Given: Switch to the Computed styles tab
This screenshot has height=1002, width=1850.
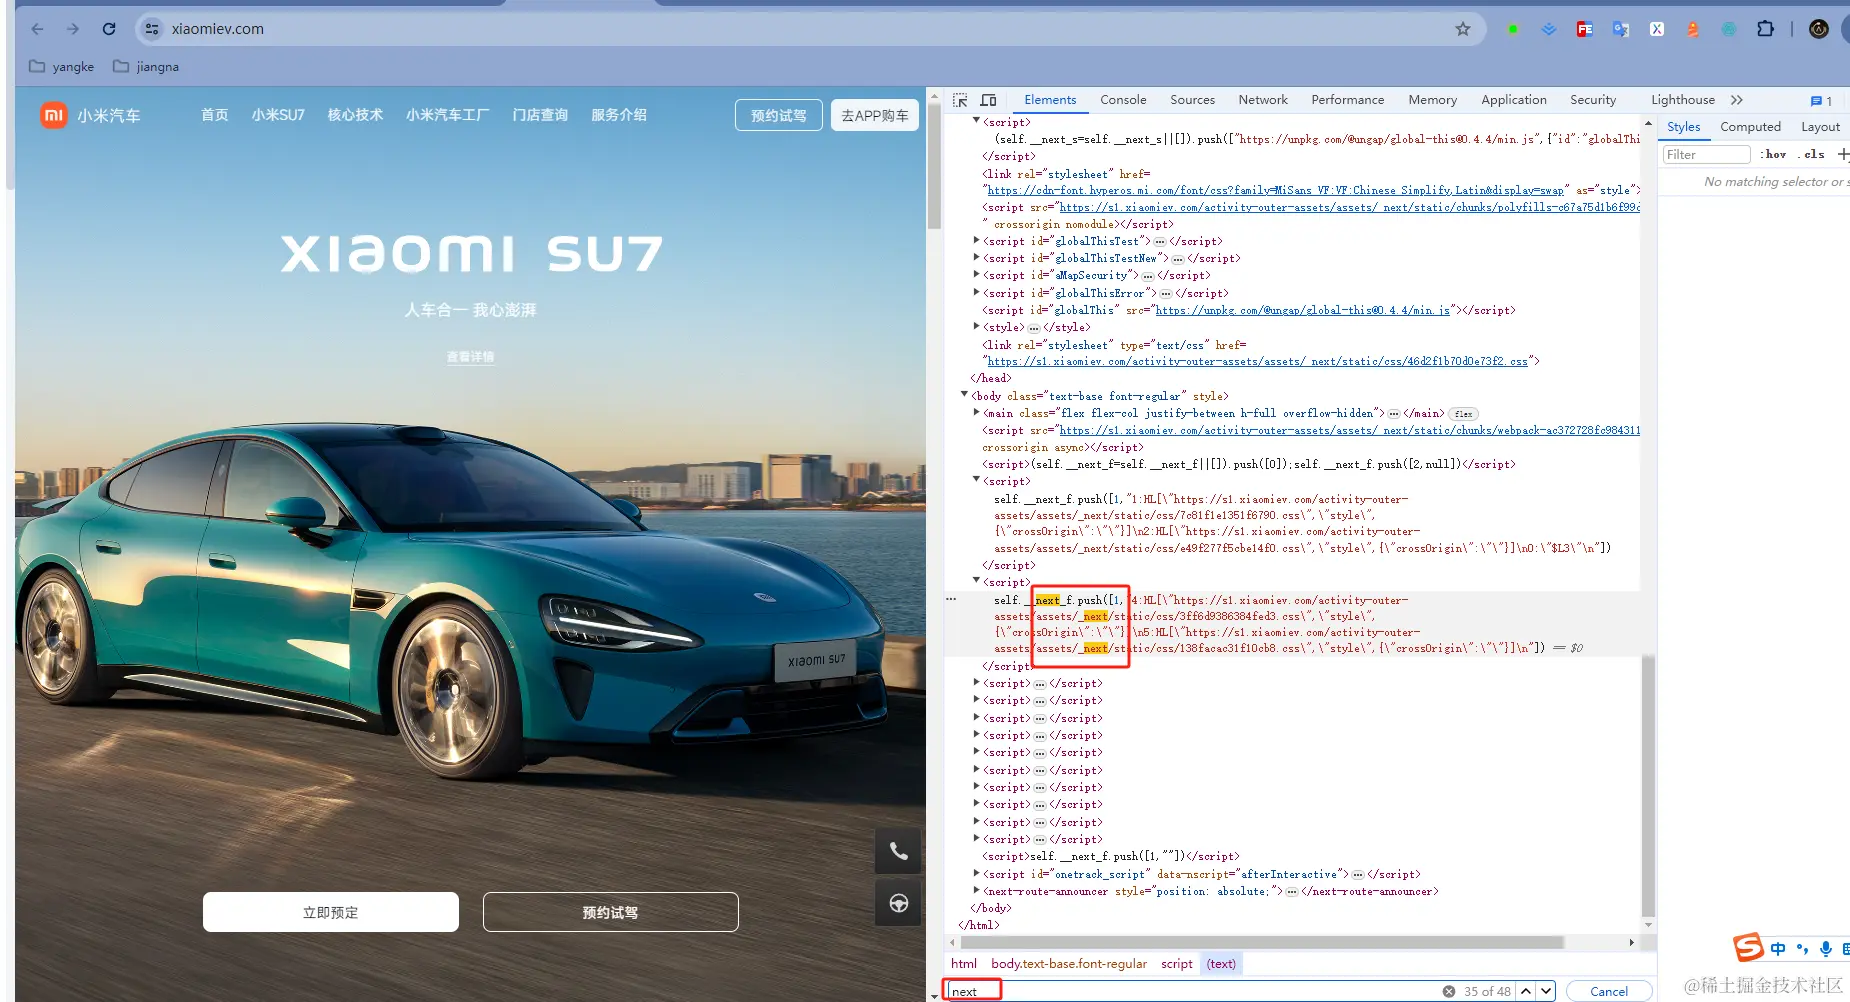Looking at the screenshot, I should point(1750,127).
